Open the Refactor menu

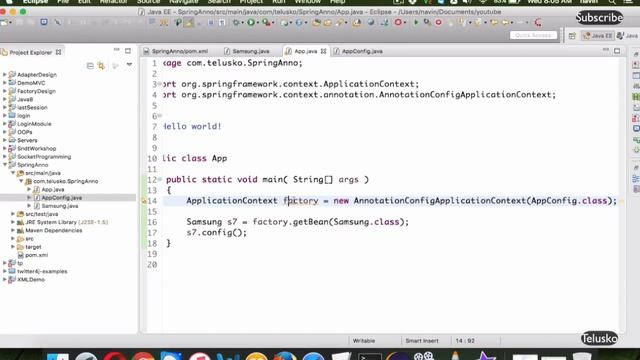coord(113,2)
